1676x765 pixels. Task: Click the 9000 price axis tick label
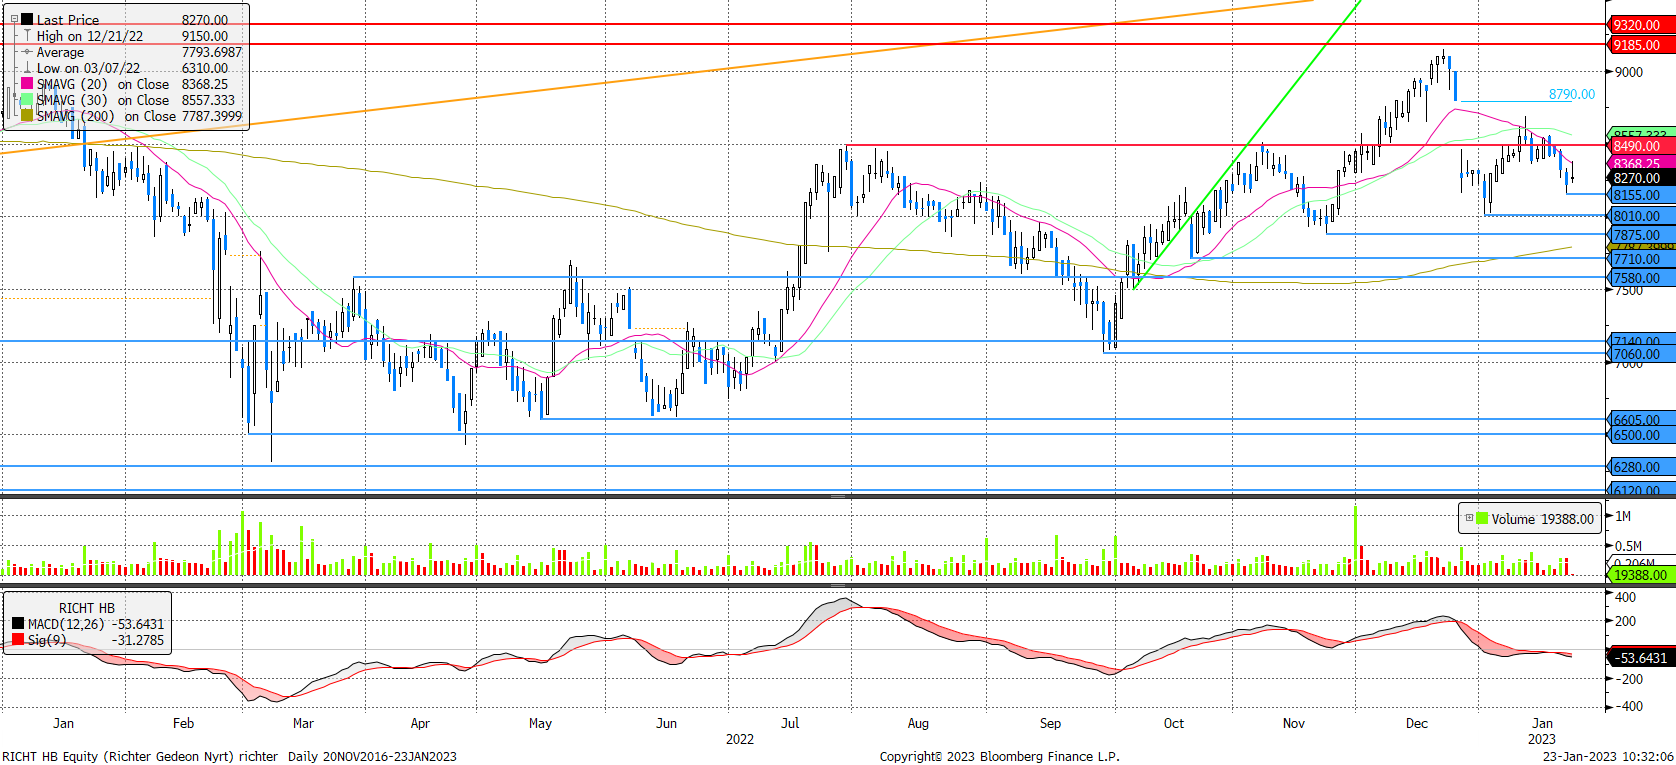click(1629, 72)
